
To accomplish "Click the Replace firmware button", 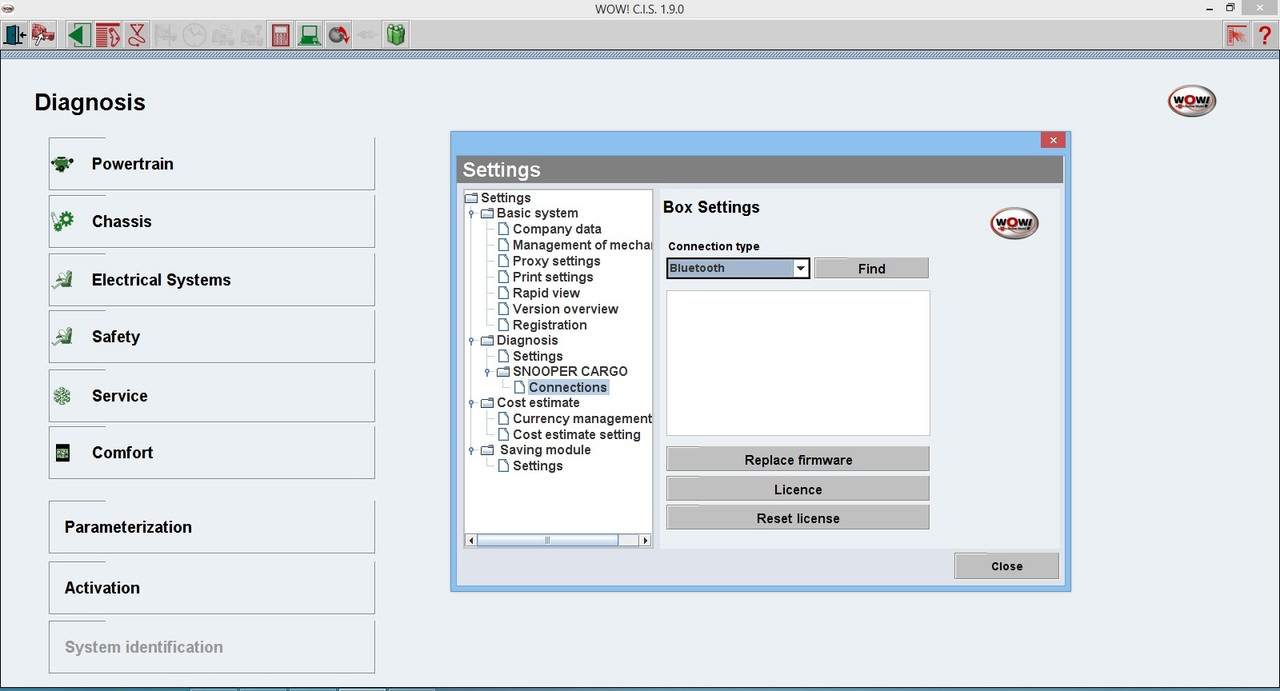I will pyautogui.click(x=798, y=460).
